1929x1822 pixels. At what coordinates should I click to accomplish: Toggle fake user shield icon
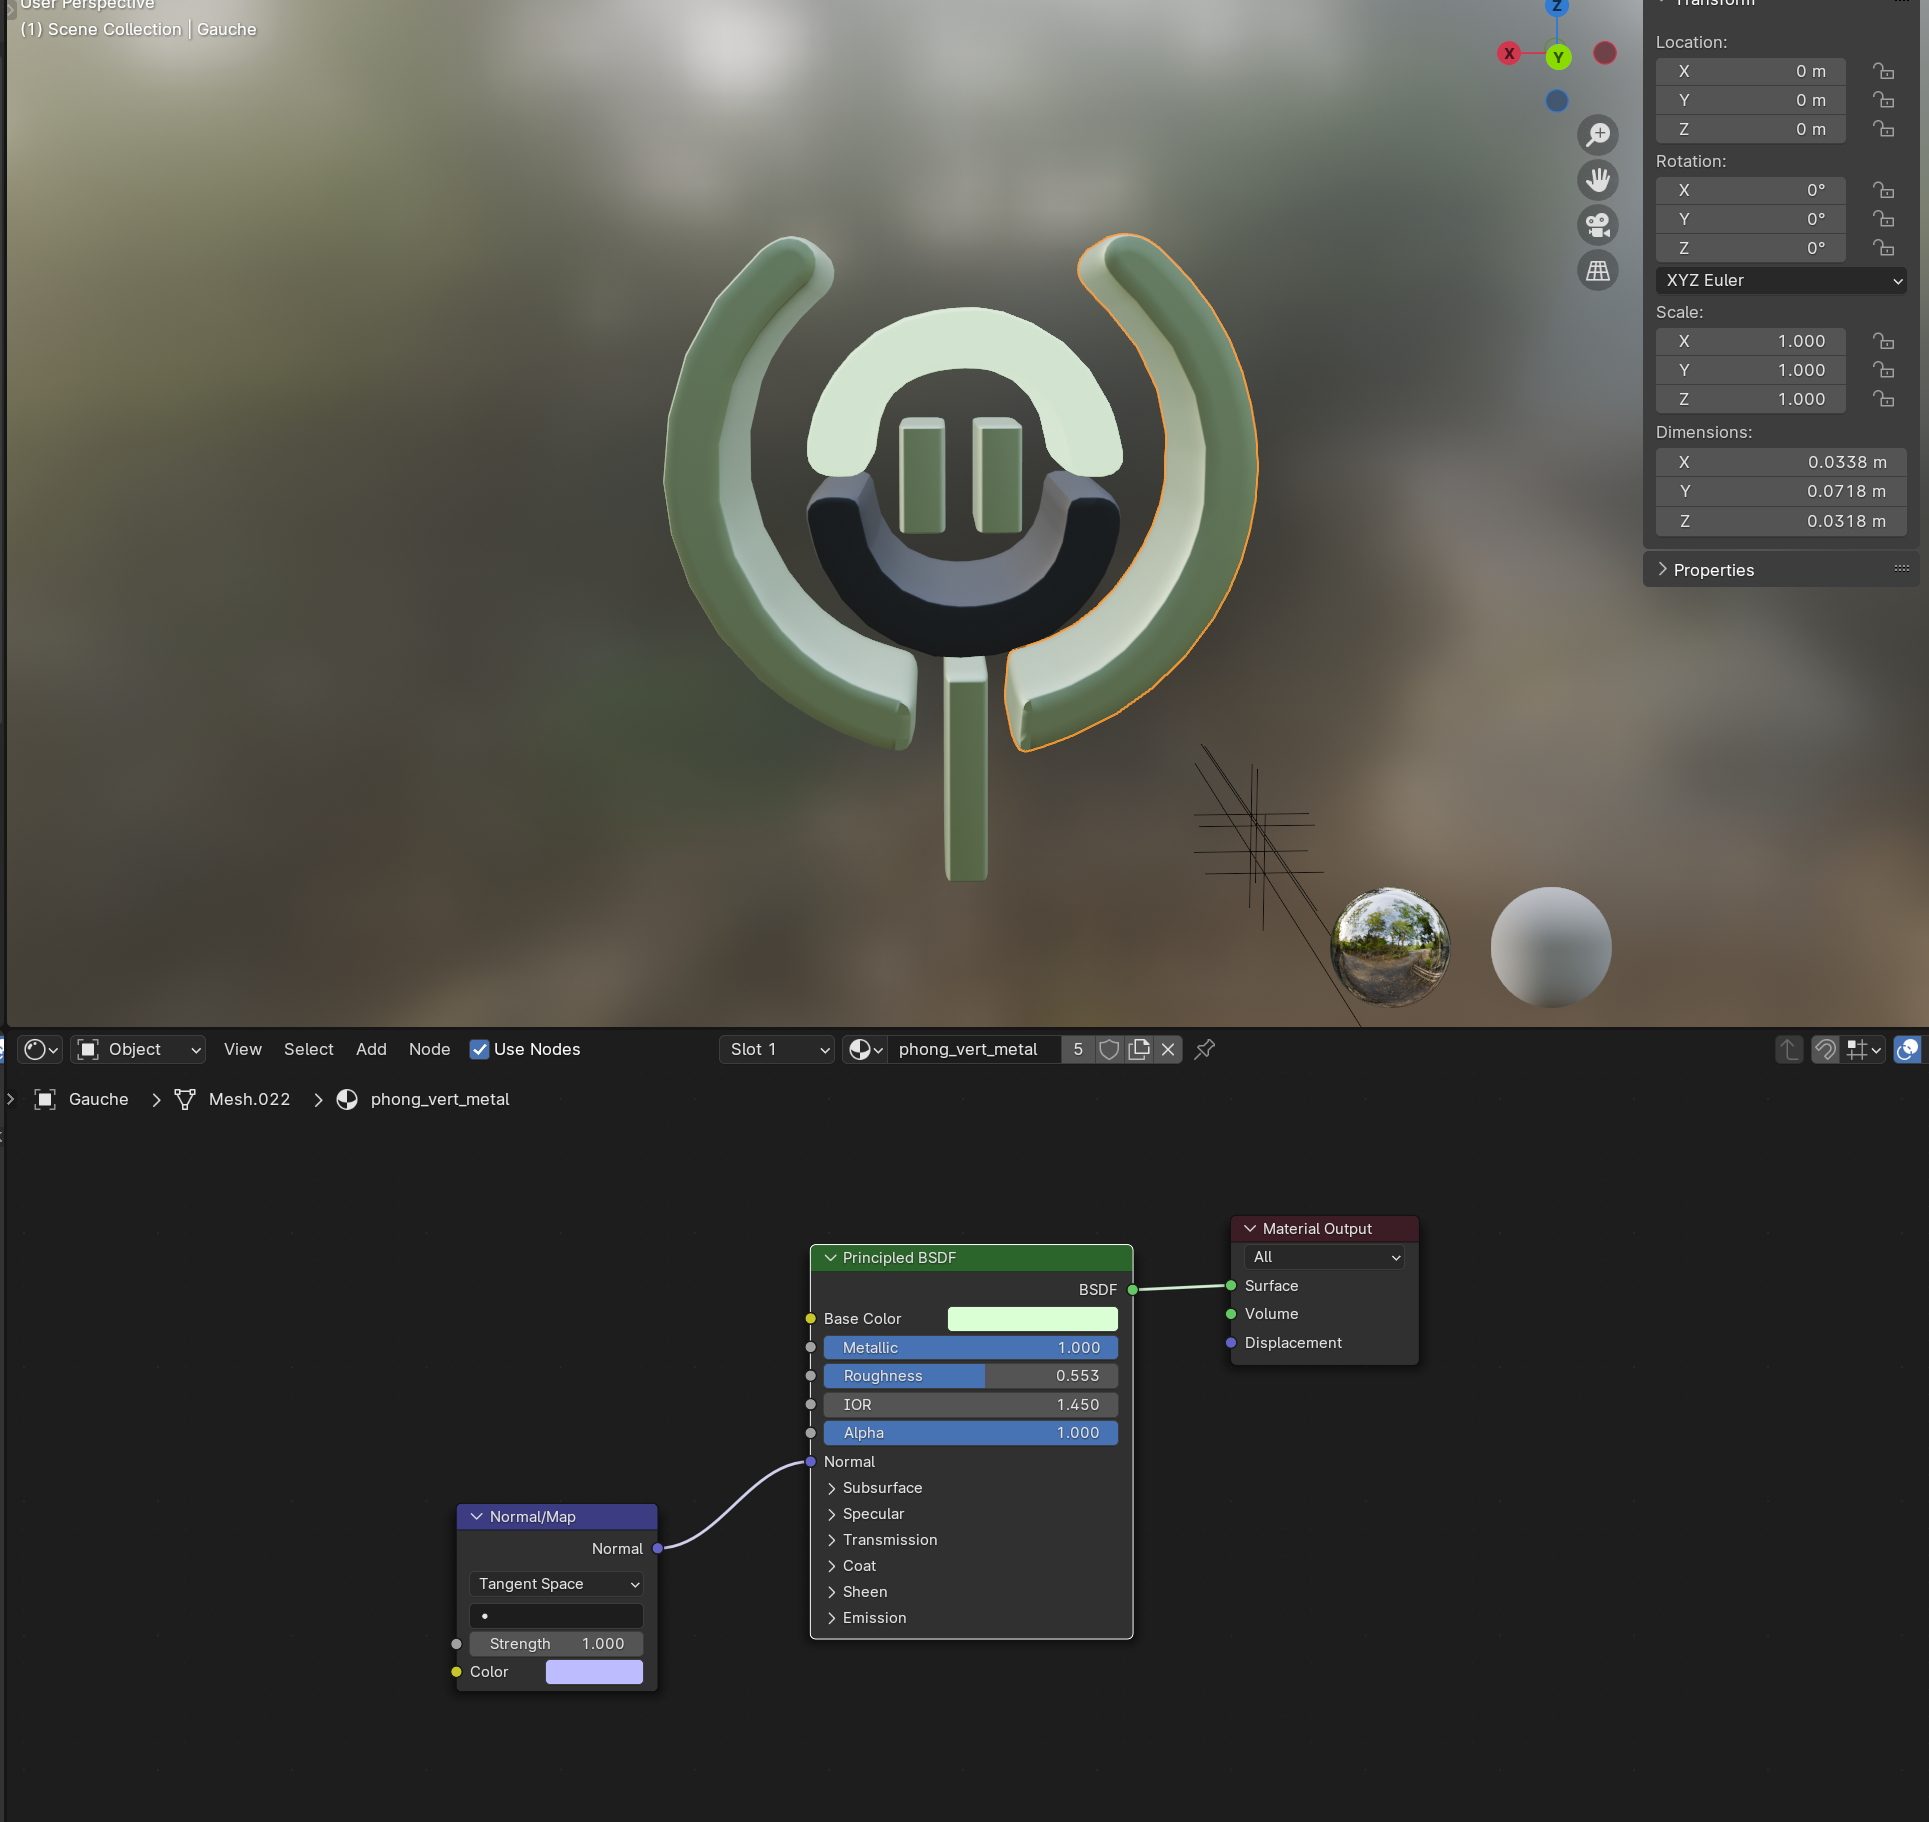click(x=1109, y=1049)
